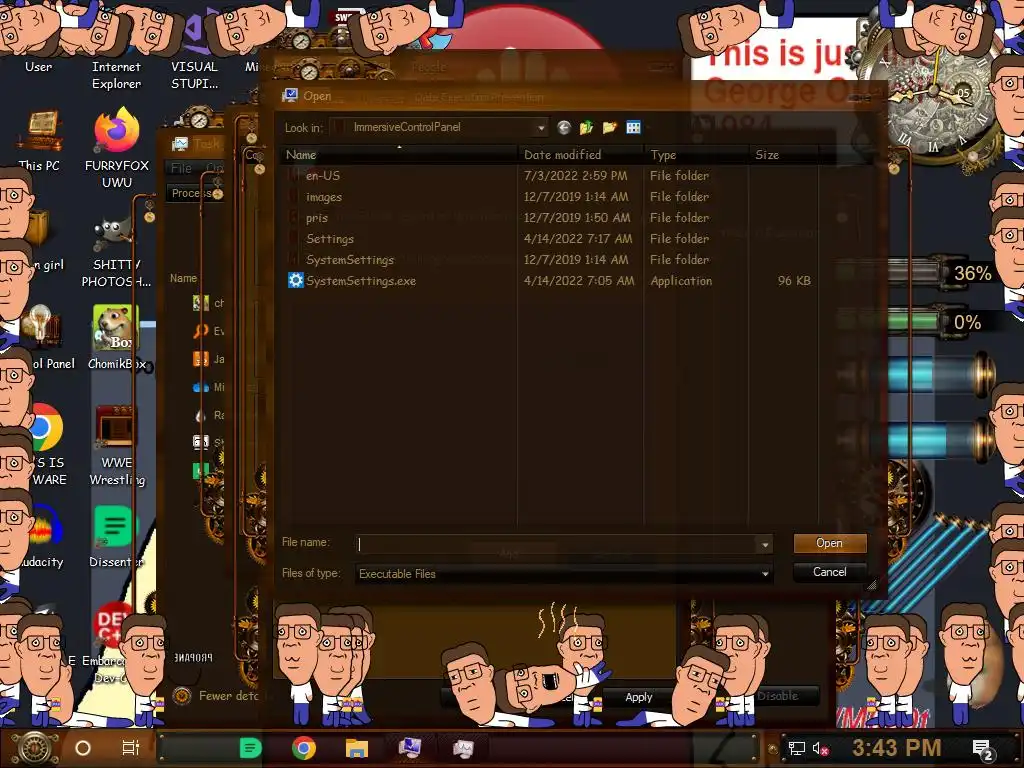Open the Internet Explorer desktop shortcut
Image resolution: width=1024 pixels, height=768 pixels.
(116, 74)
